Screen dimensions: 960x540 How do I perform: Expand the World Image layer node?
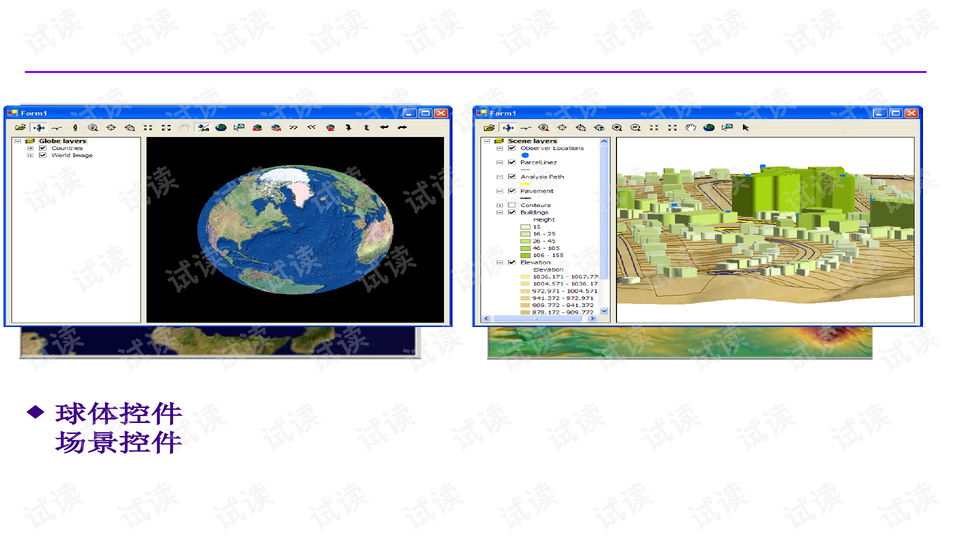click(x=31, y=156)
